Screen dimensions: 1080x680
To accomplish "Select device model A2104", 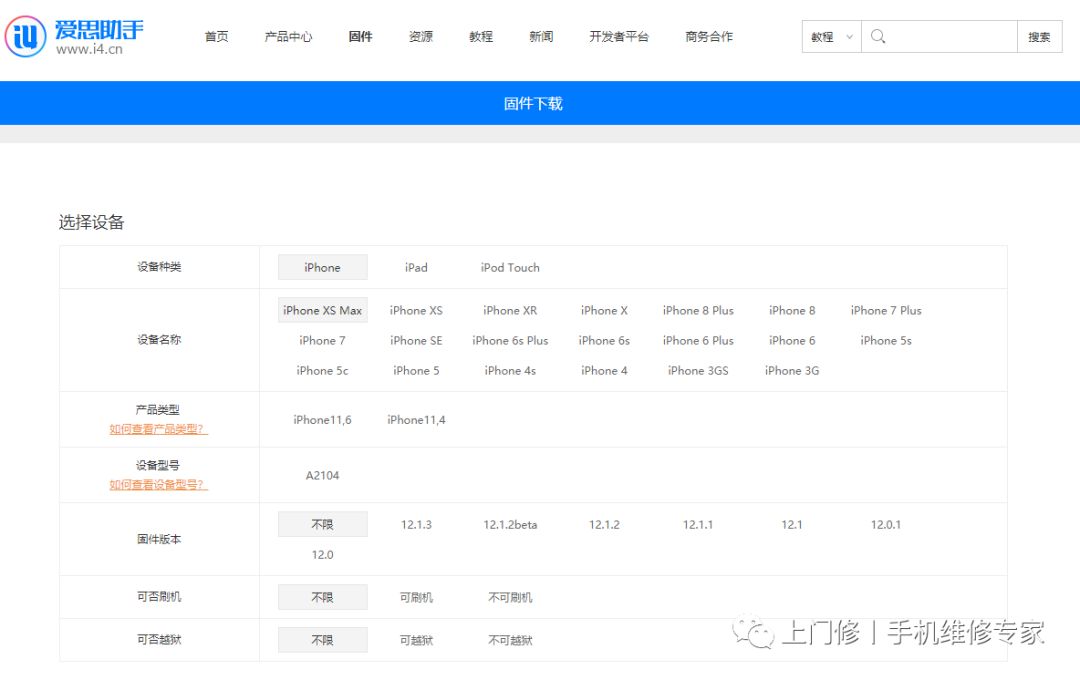I will coord(322,475).
